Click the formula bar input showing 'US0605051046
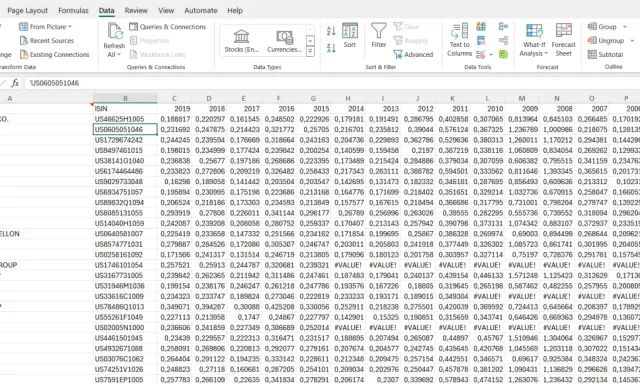 [x=333, y=83]
